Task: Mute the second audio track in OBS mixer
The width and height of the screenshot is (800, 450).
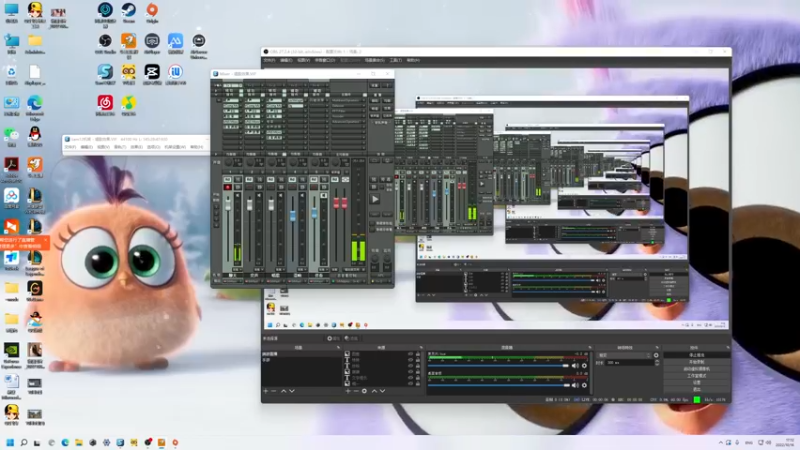Action: point(575,385)
